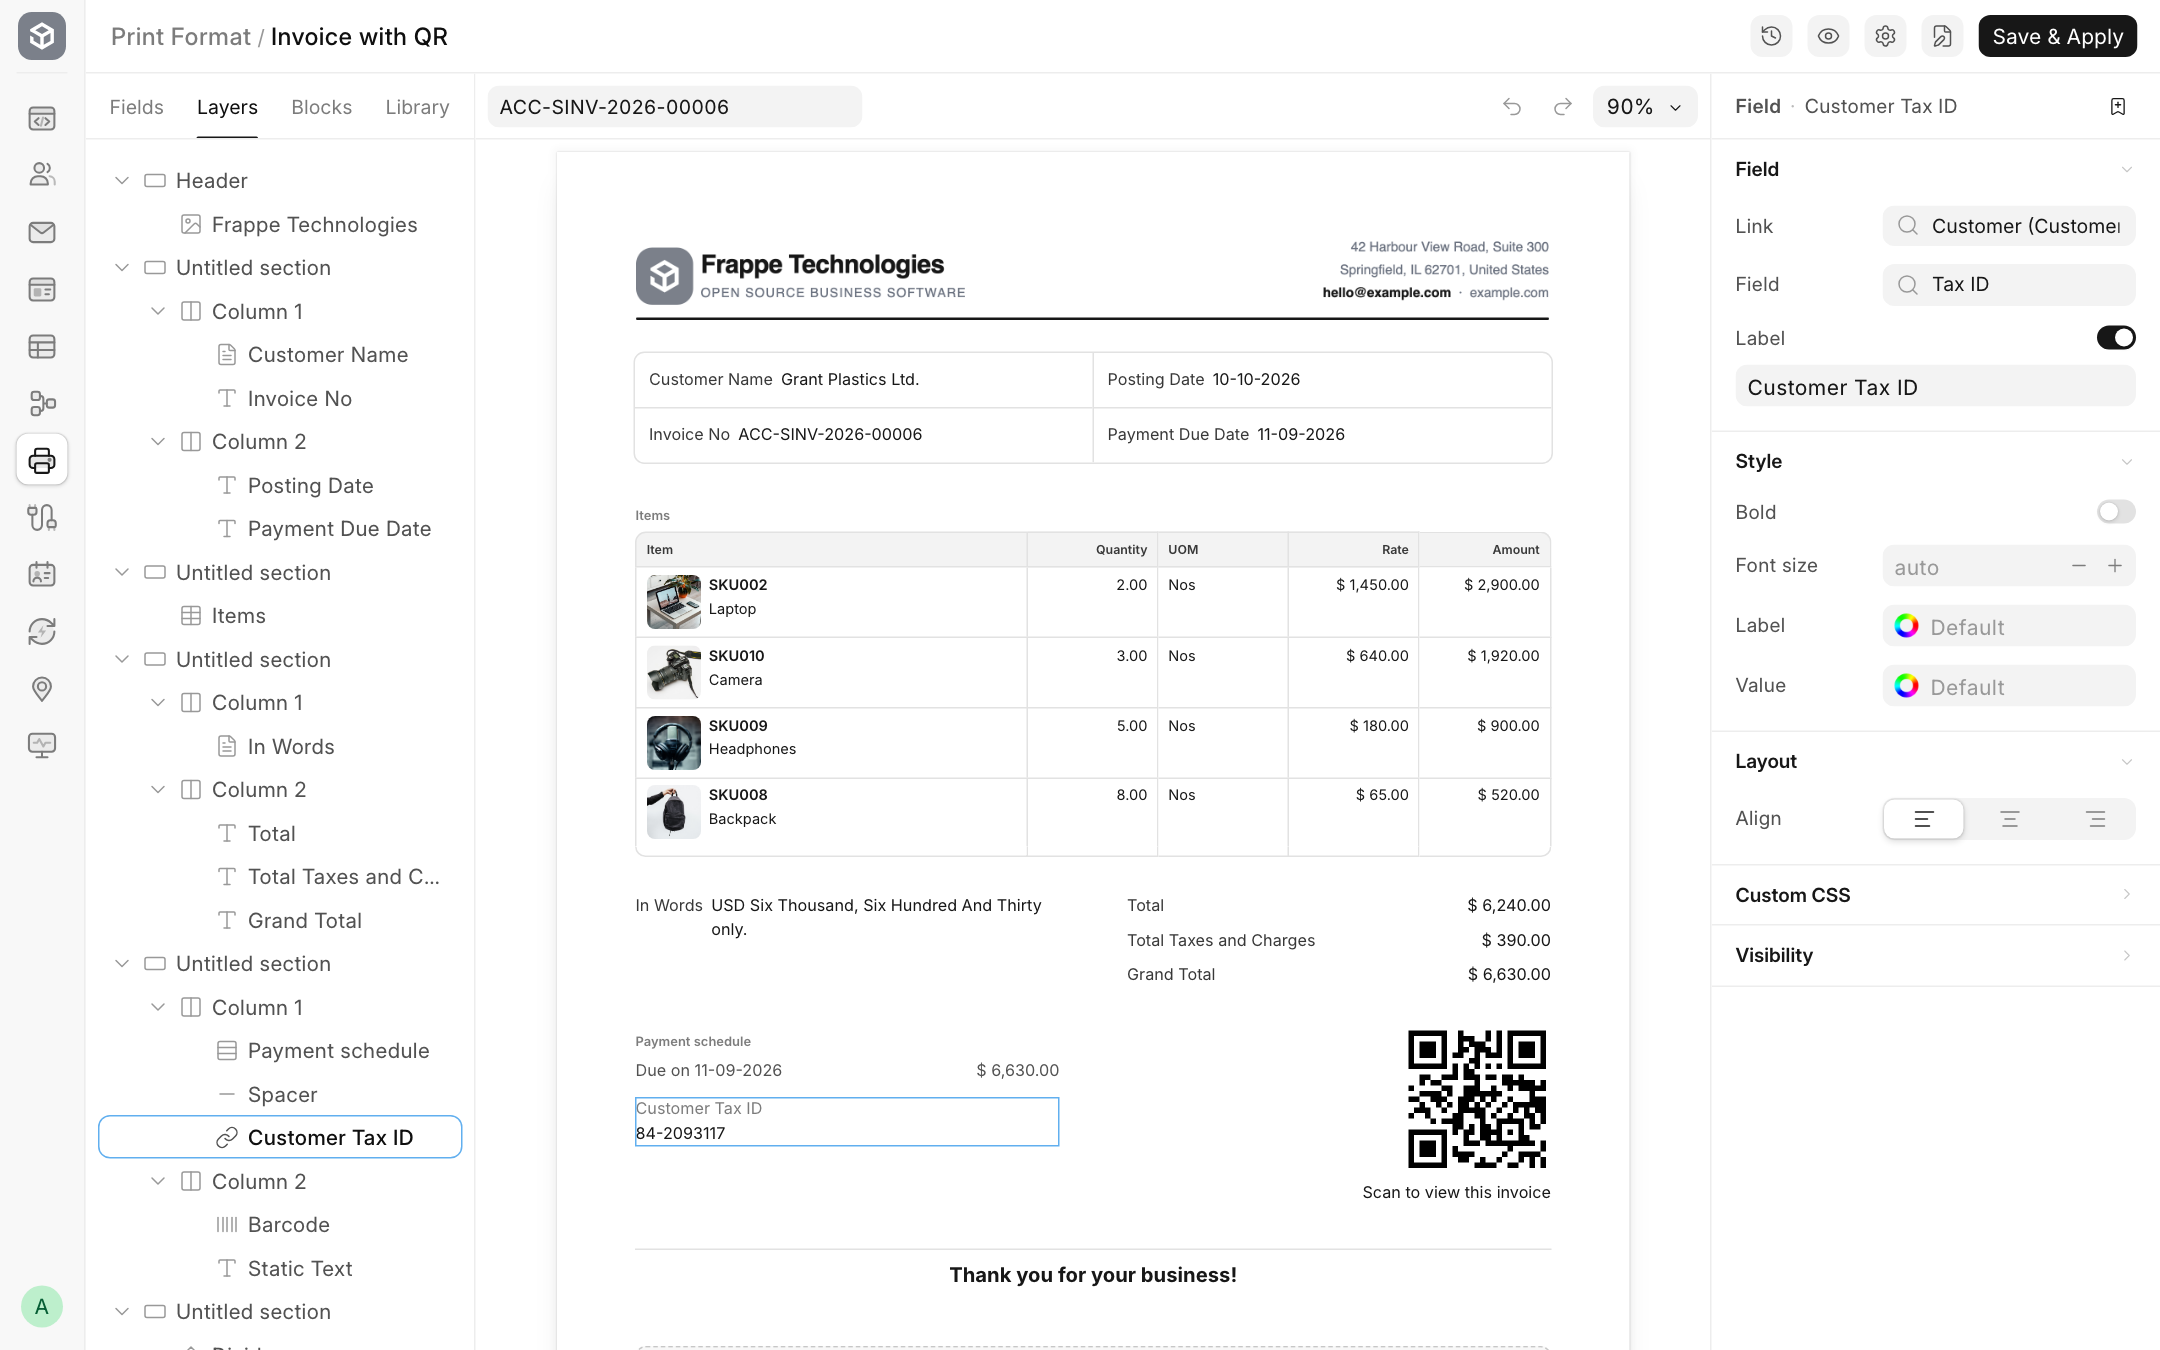Collapse the Header layer chevron
The width and height of the screenshot is (2160, 1350).
point(122,181)
